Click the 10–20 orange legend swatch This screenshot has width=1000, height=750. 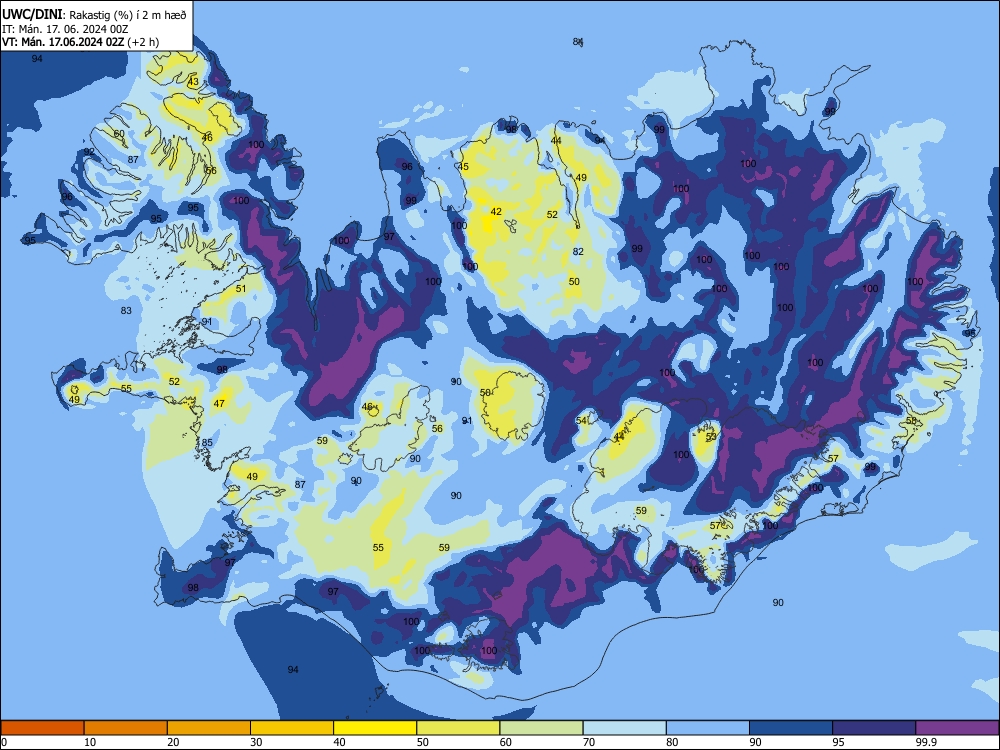[126, 728]
